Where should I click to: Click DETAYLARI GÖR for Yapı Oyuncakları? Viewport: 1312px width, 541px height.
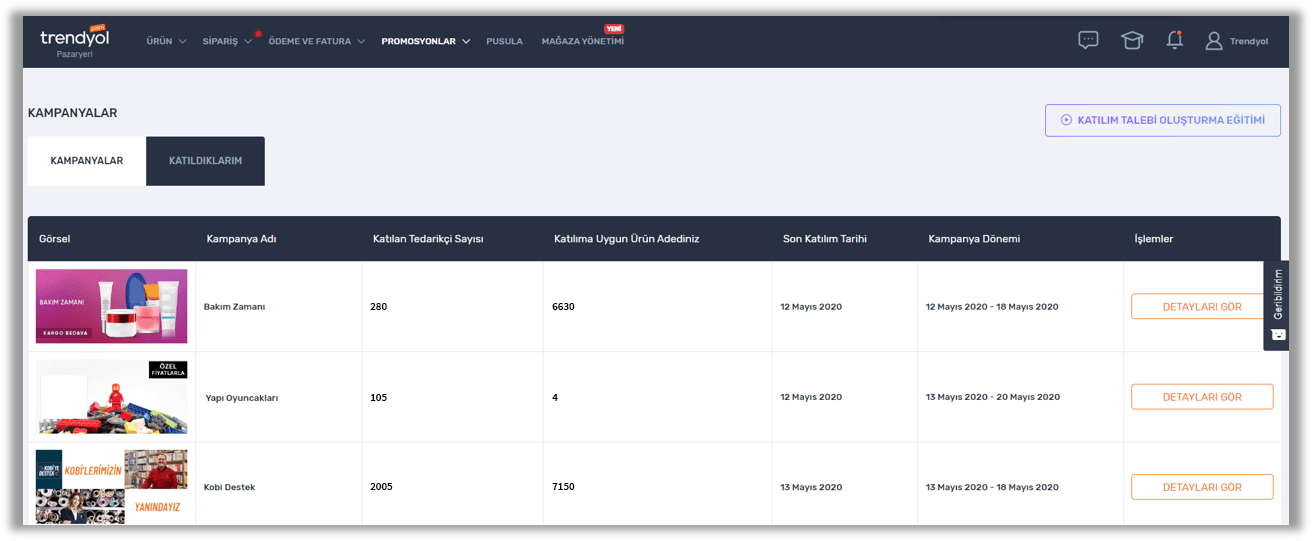coord(1202,397)
